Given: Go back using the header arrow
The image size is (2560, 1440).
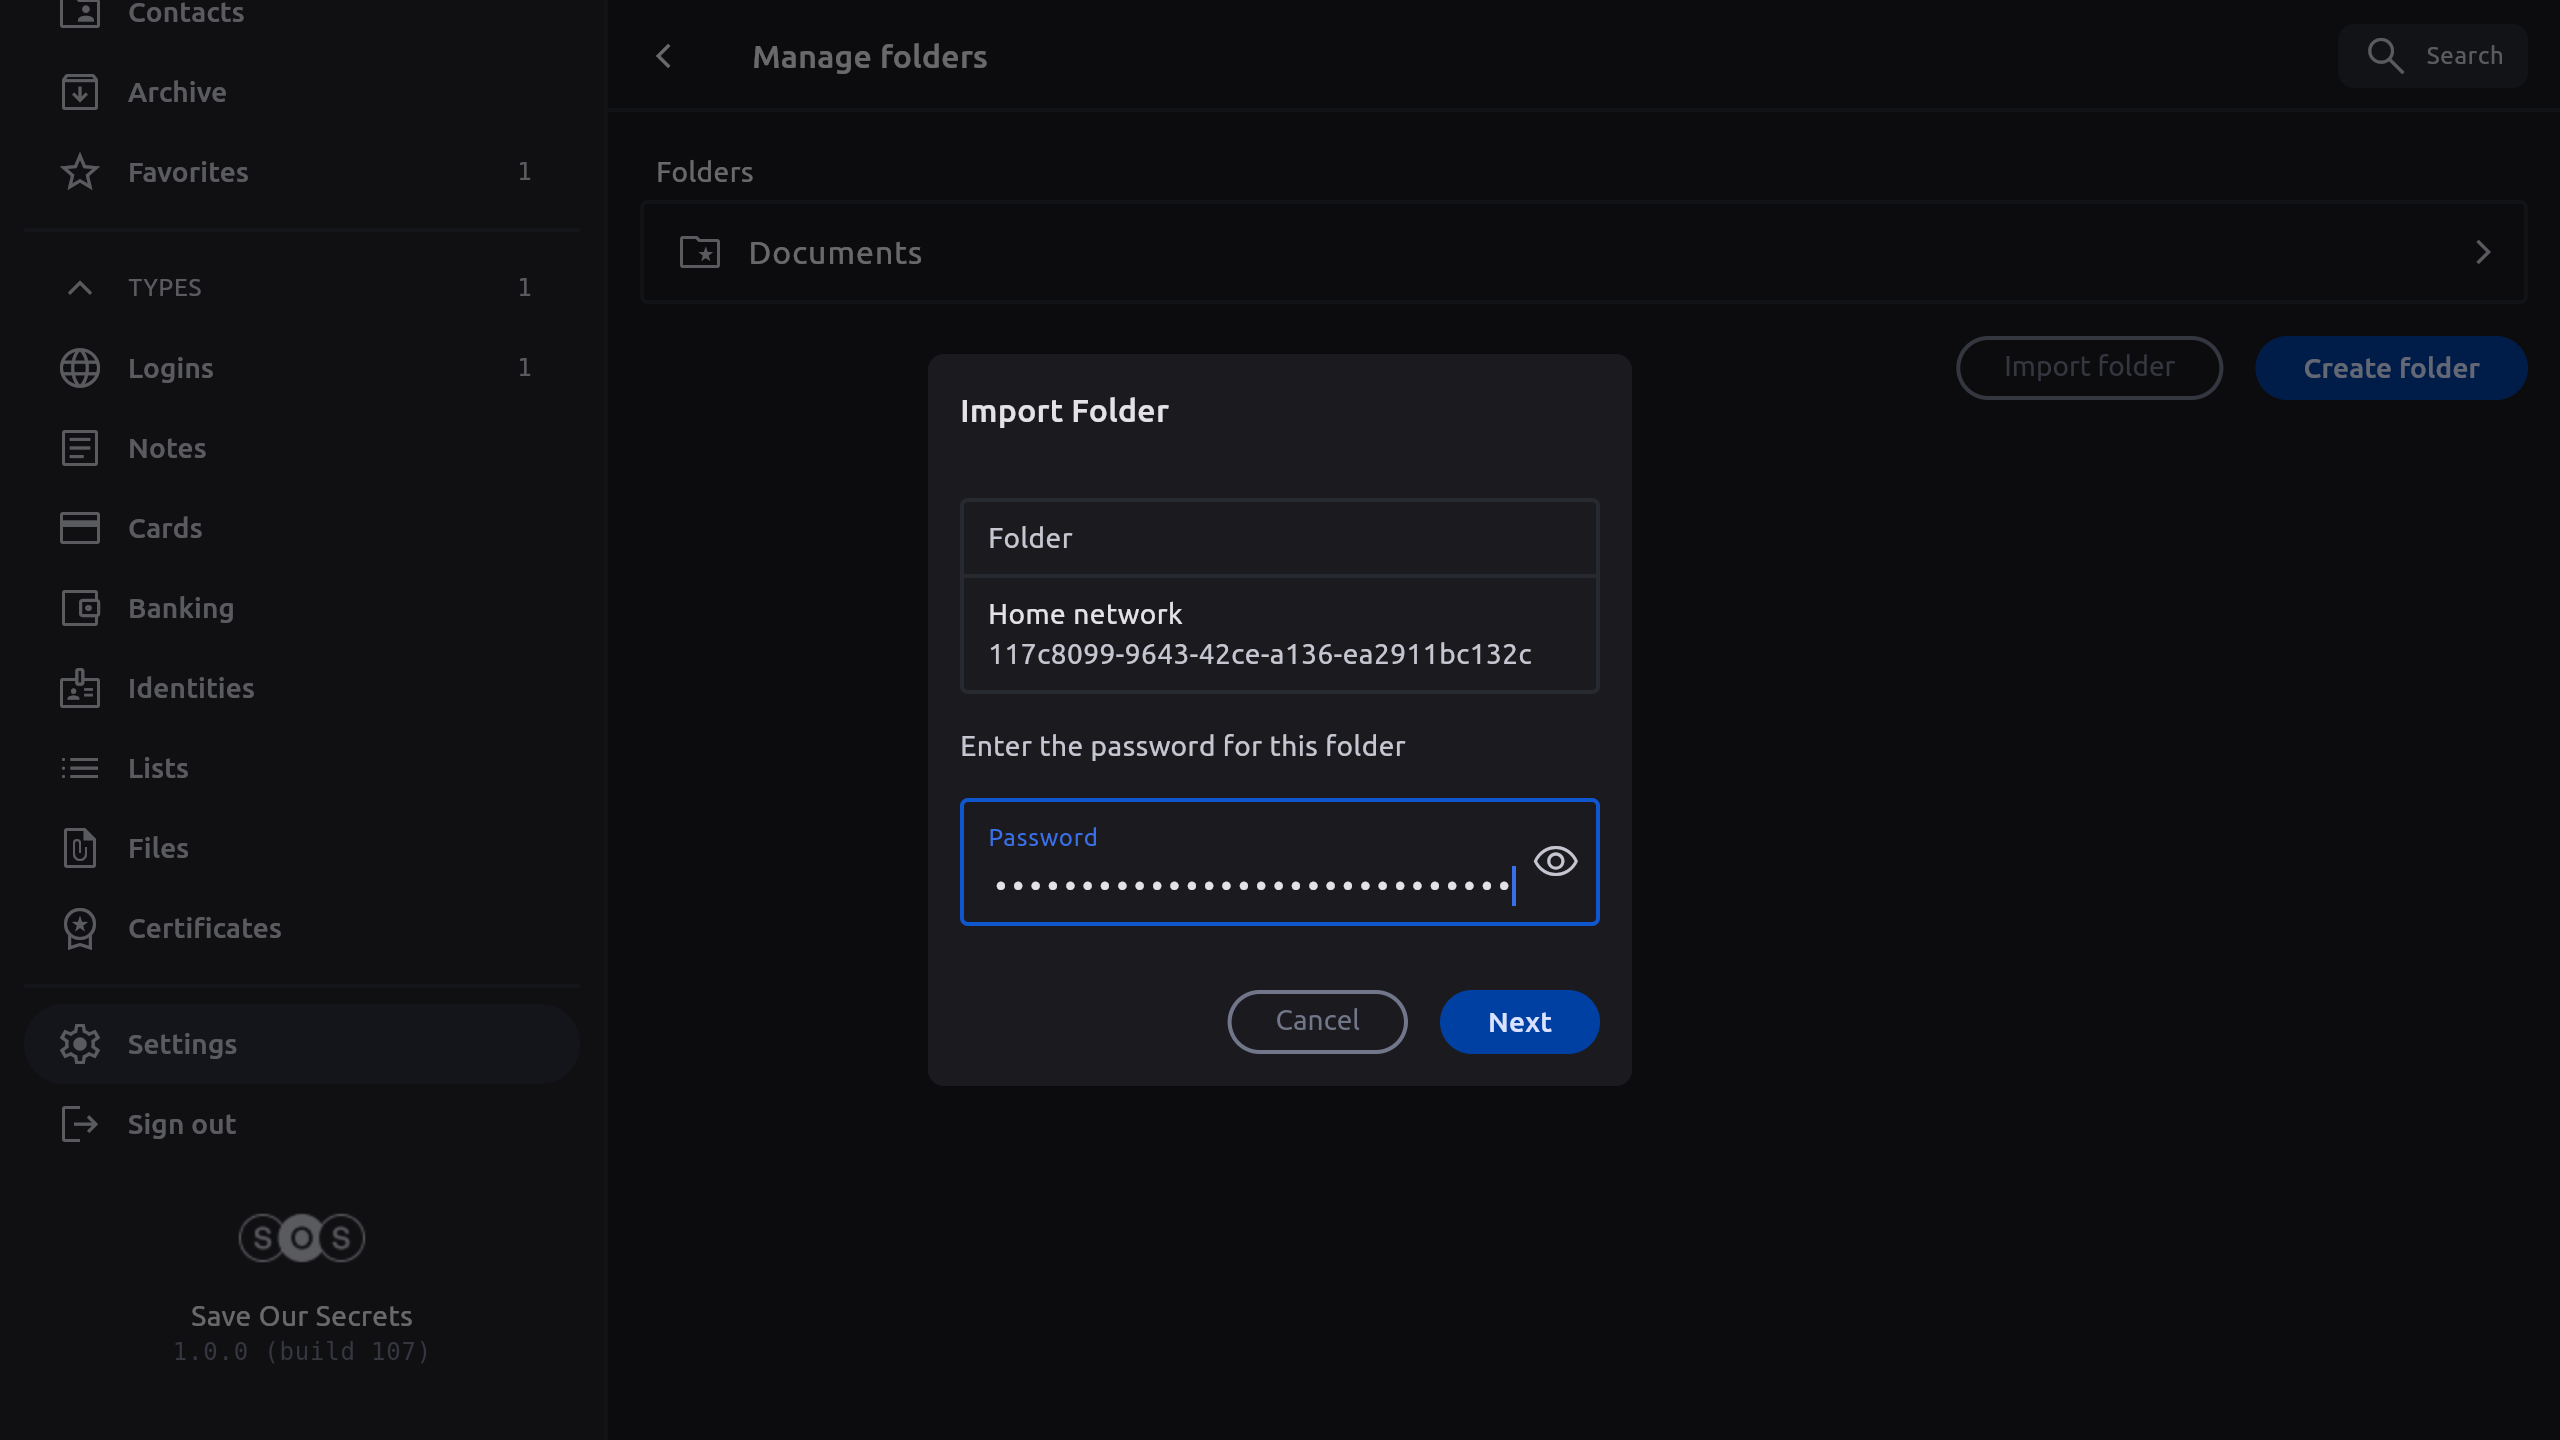Looking at the screenshot, I should tap(664, 57).
